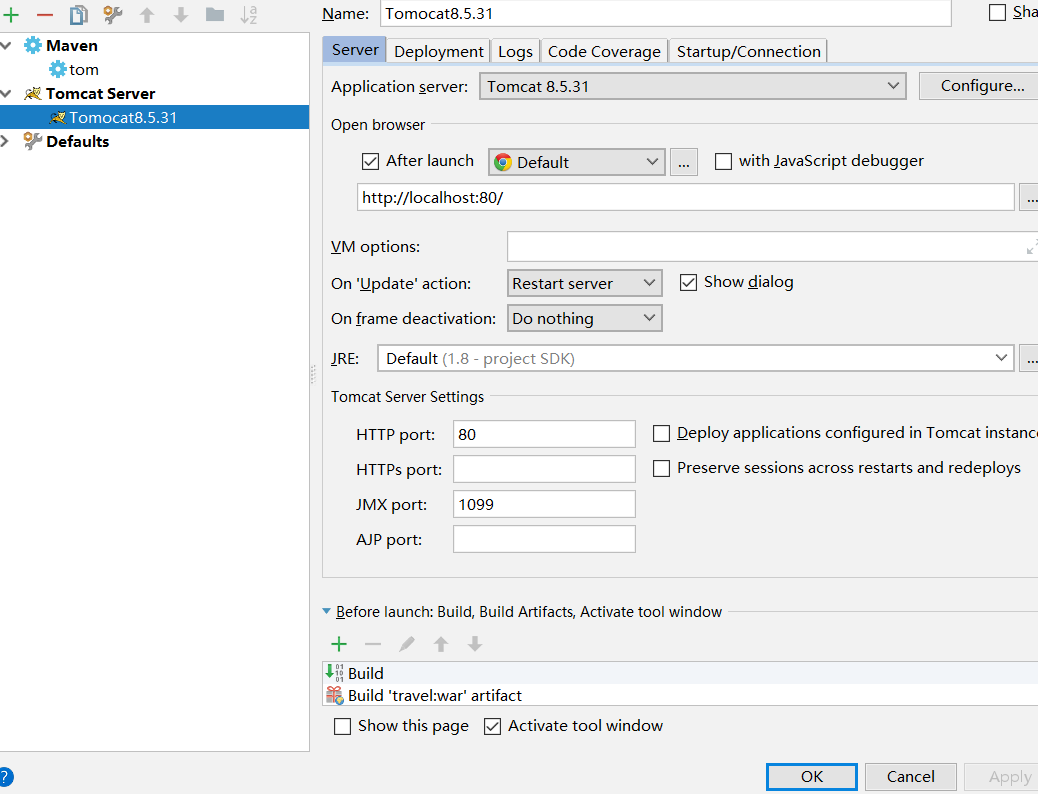1038x794 pixels.
Task: Open On 'Update' action dropdown
Action: pyautogui.click(x=585, y=283)
